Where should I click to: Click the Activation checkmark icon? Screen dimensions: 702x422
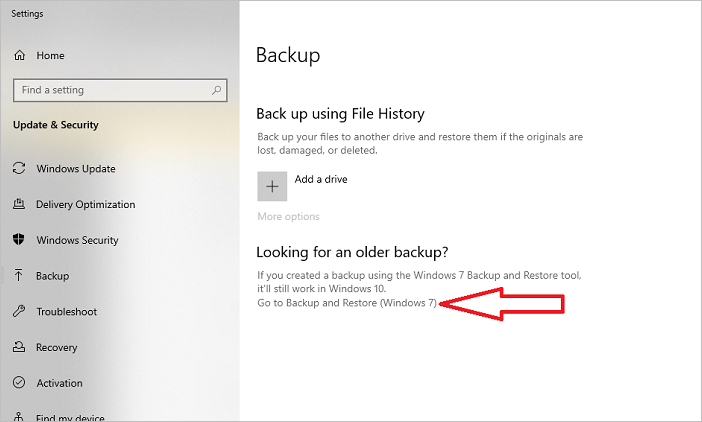pyautogui.click(x=19, y=383)
